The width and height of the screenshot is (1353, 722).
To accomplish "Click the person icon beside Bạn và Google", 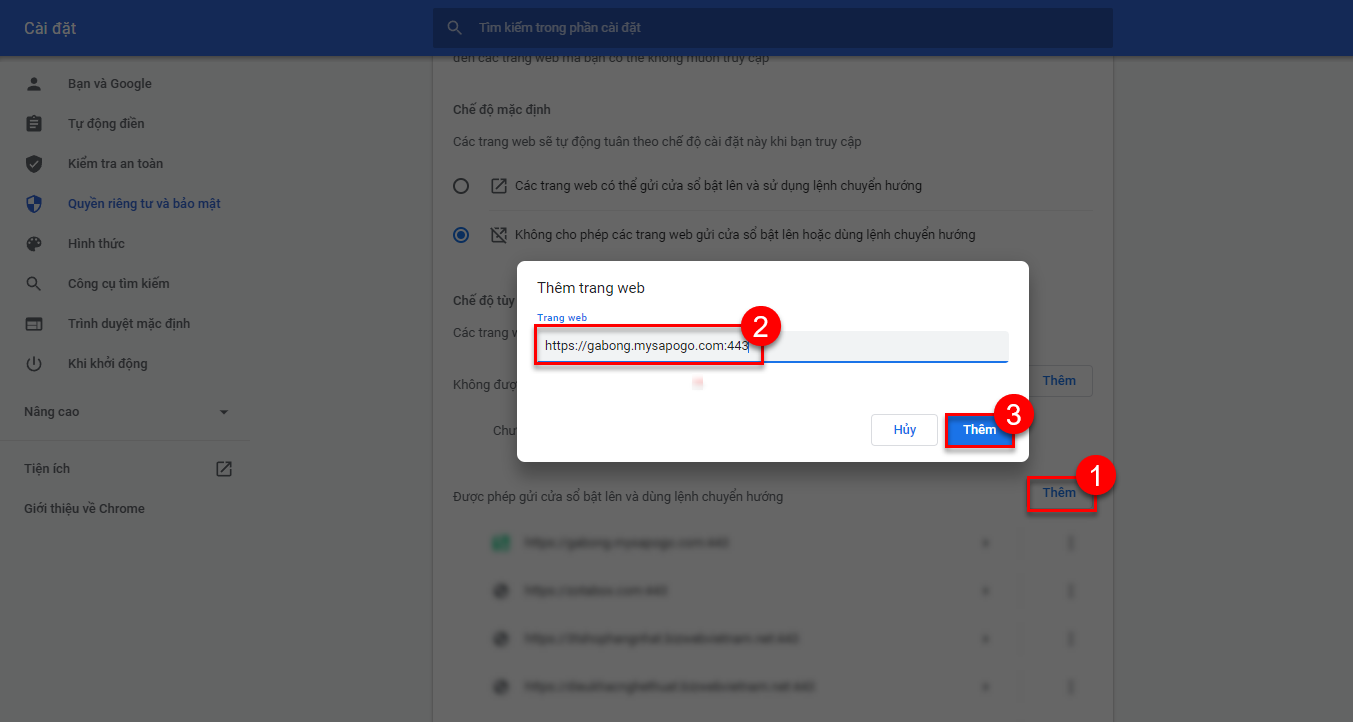I will (x=34, y=84).
